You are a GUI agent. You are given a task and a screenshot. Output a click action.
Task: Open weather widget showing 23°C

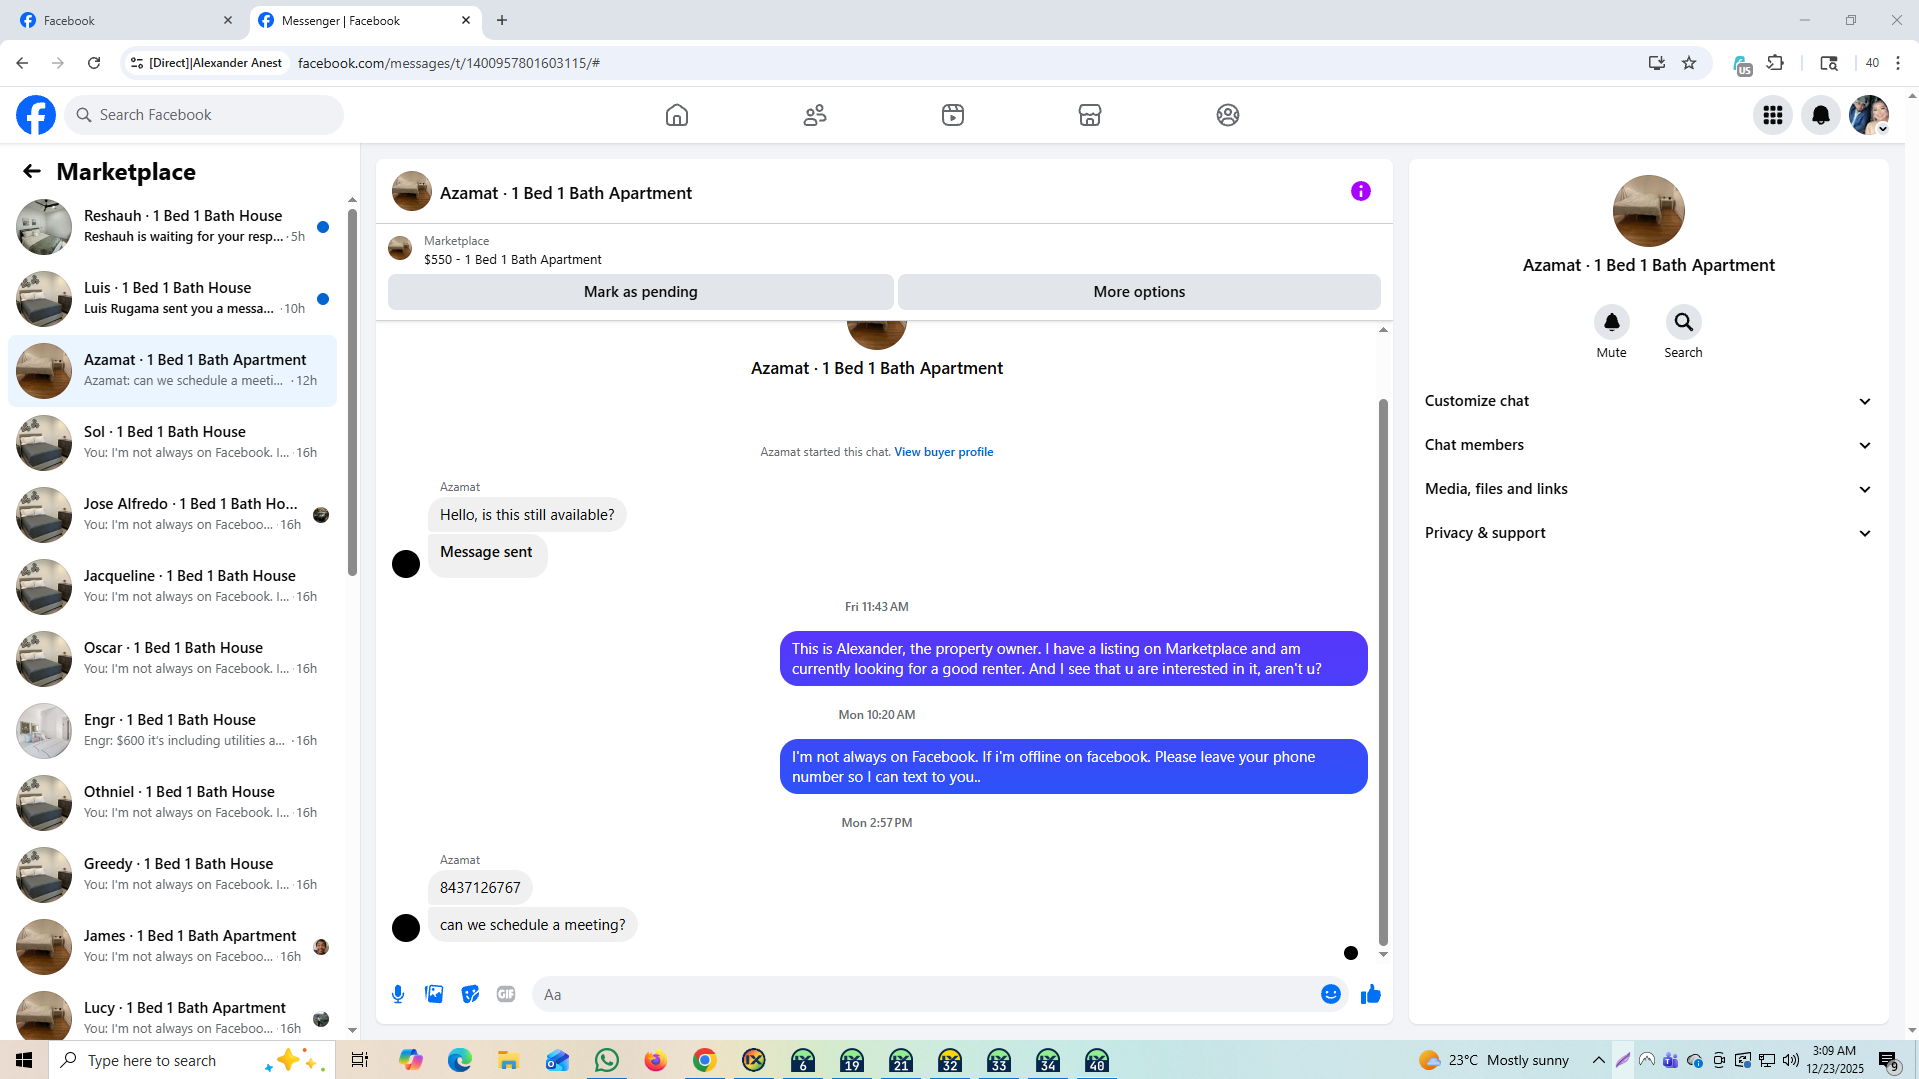[1494, 1060]
